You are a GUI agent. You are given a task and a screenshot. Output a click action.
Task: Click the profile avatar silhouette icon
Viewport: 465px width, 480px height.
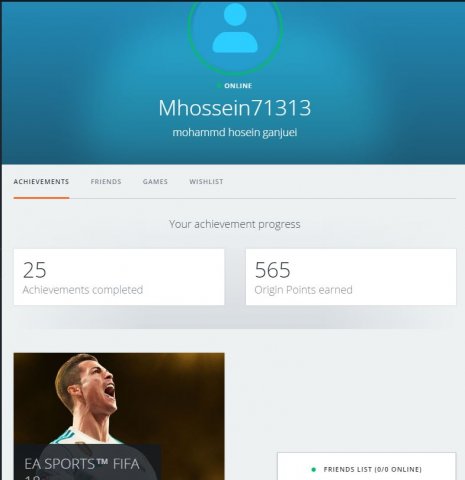235,29
